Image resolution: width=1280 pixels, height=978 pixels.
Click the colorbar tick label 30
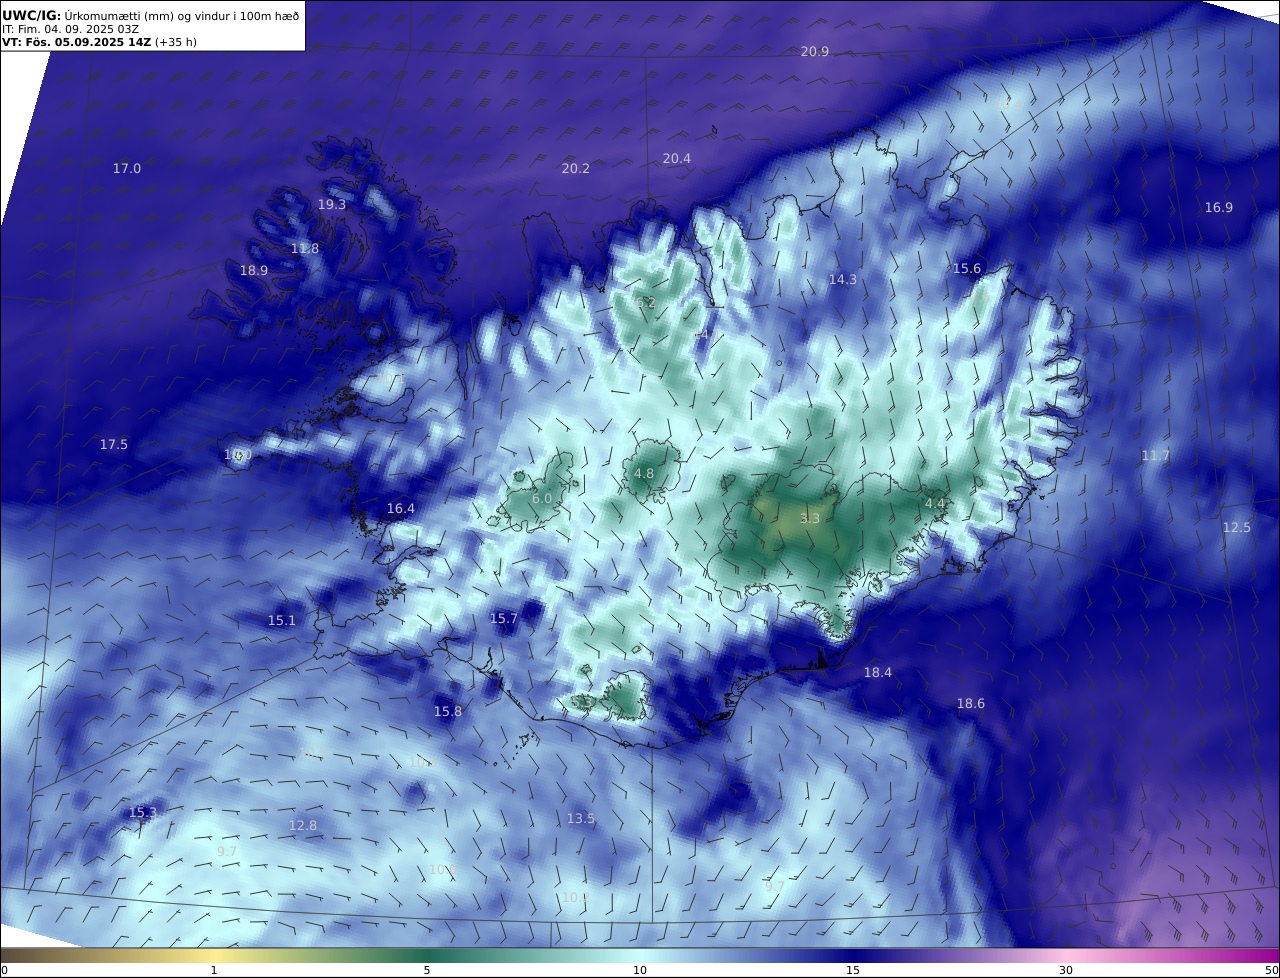(x=1066, y=970)
